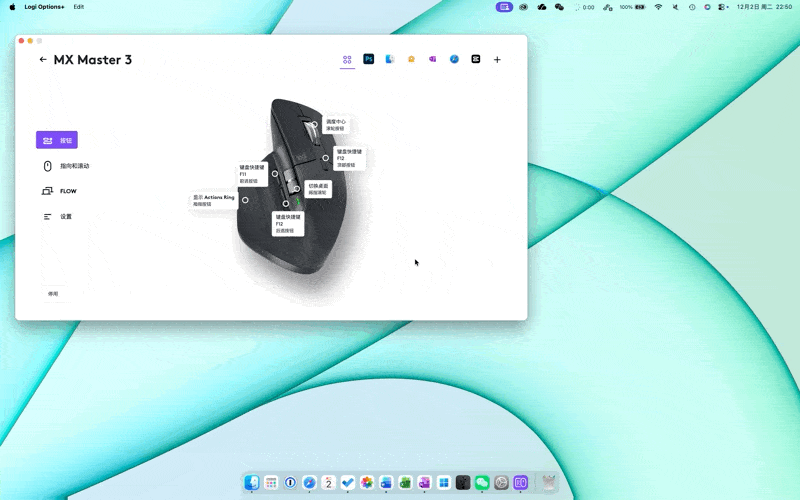The height and width of the screenshot is (500, 800).
Task: Select the top button F12 shortcut hotspot
Action: click(326, 158)
